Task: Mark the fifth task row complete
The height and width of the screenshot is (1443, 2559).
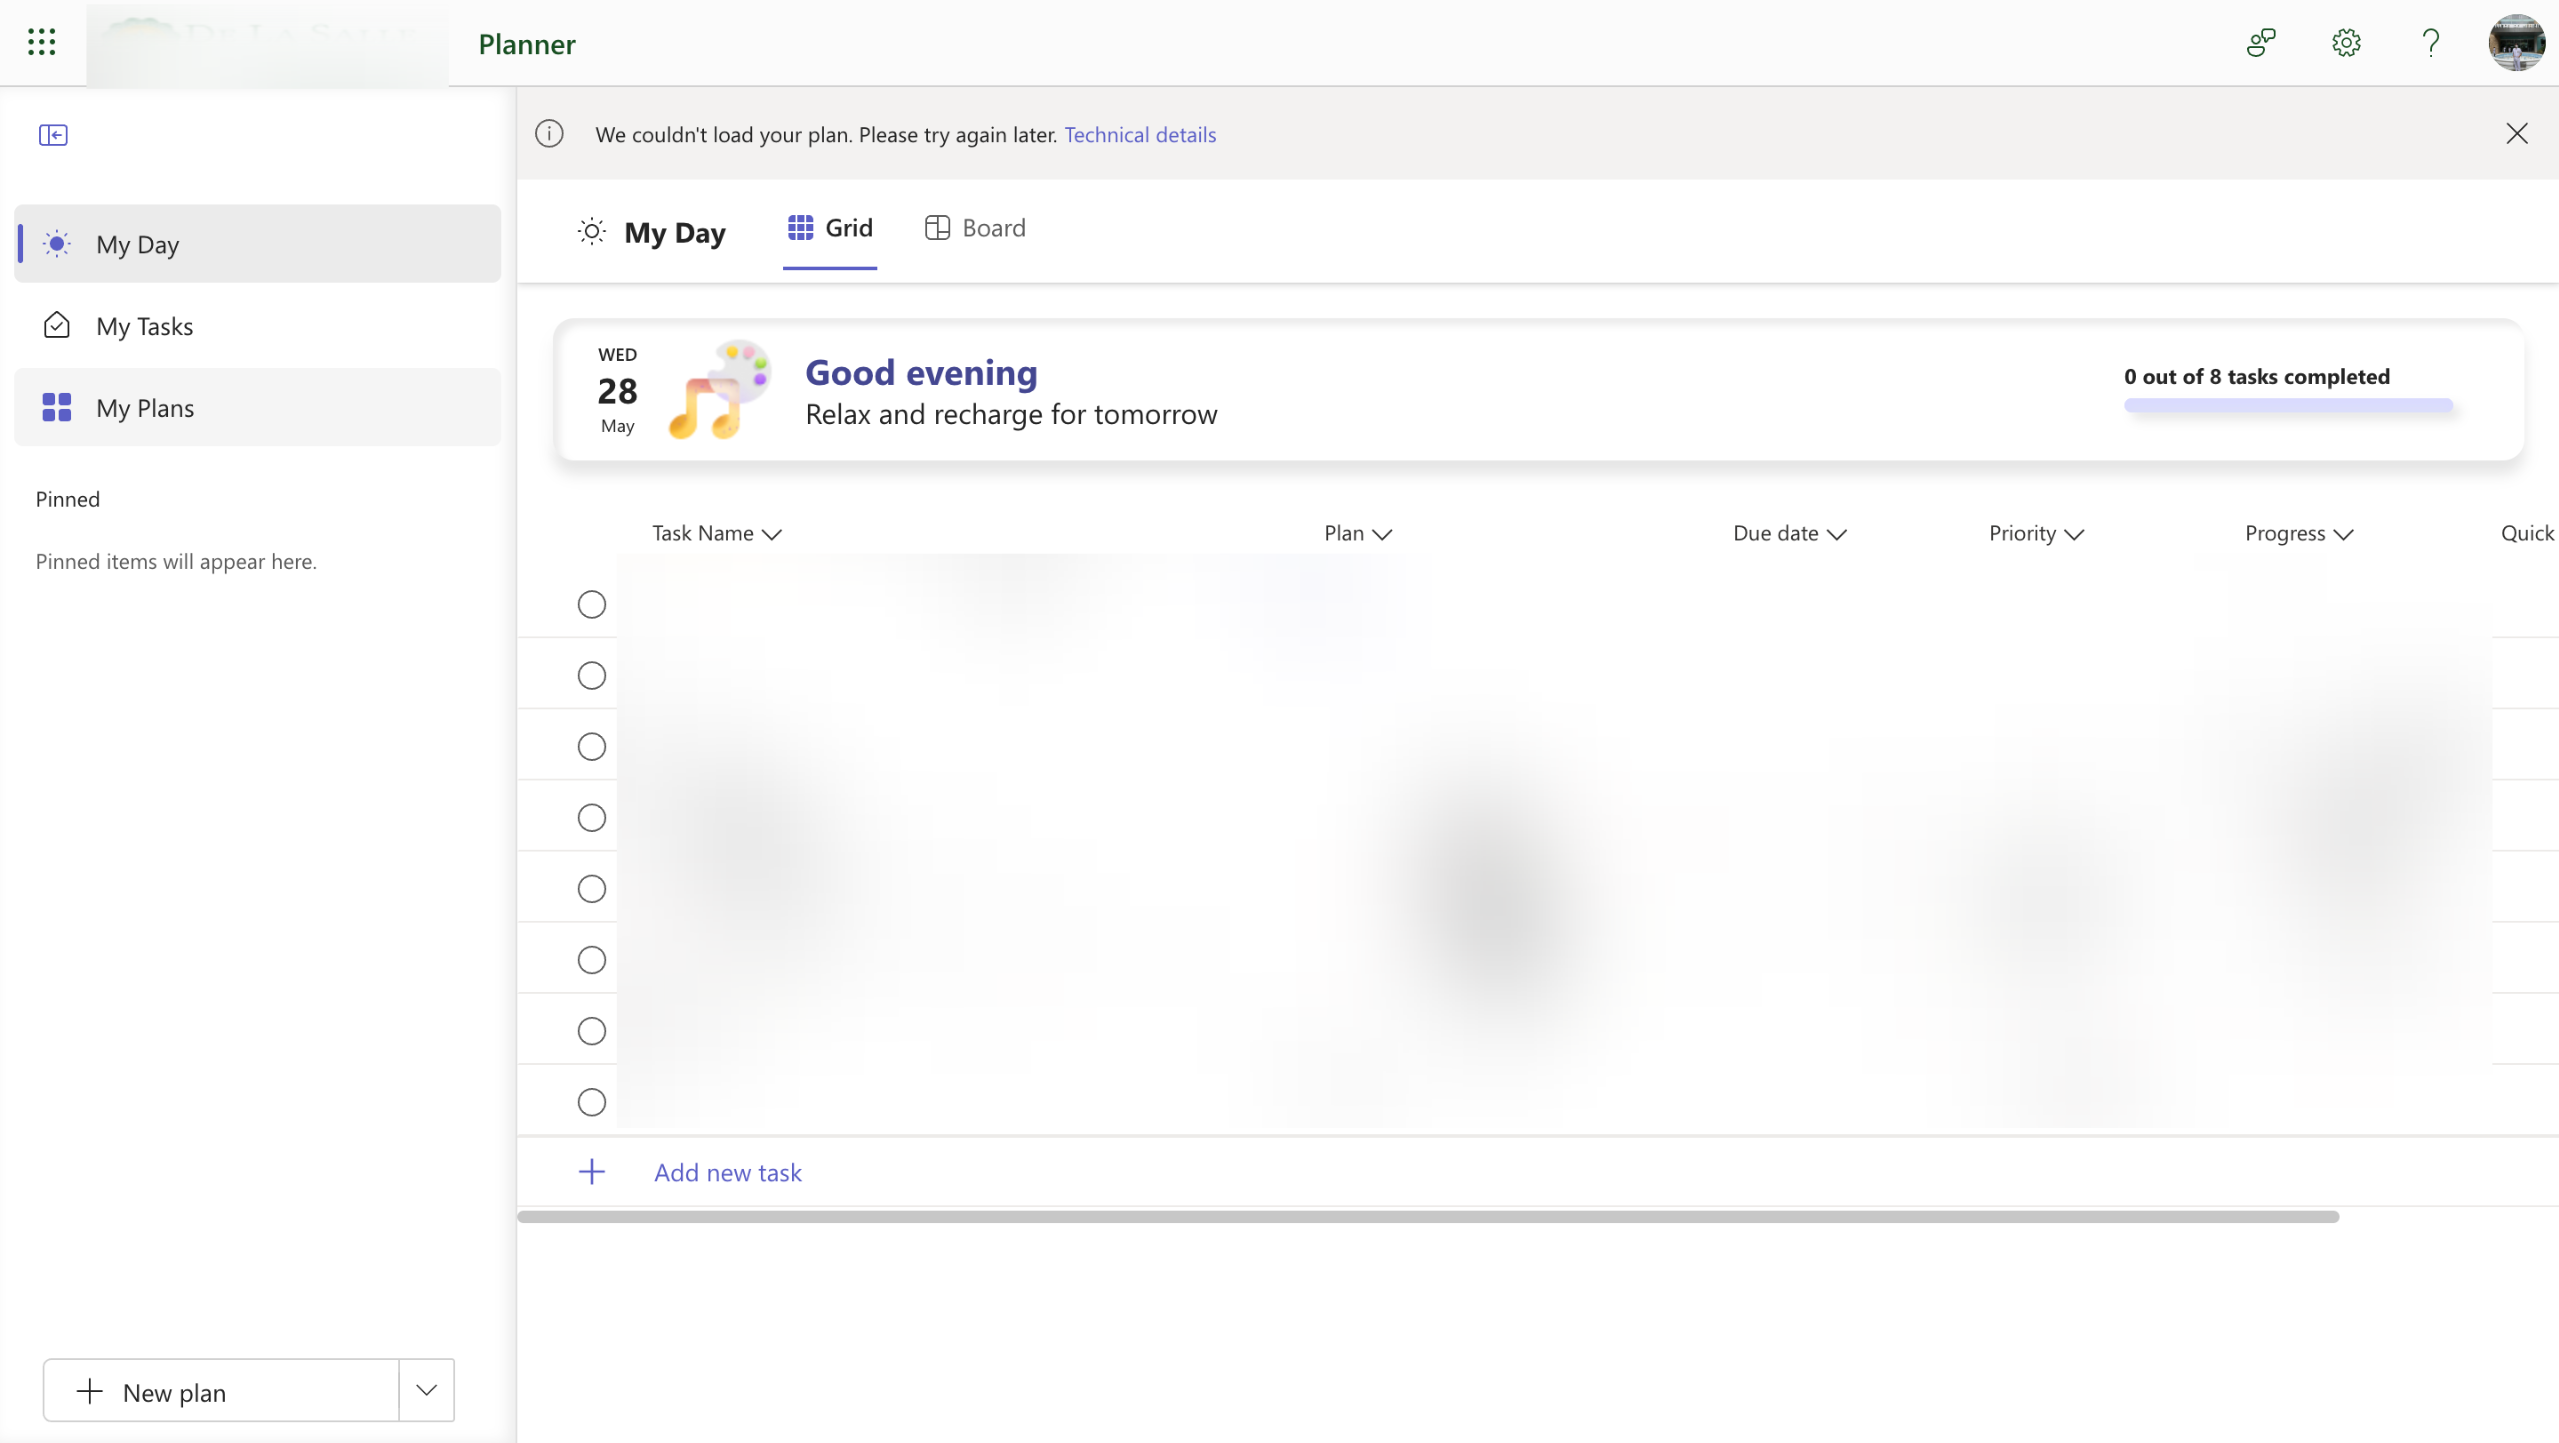Action: click(592, 889)
